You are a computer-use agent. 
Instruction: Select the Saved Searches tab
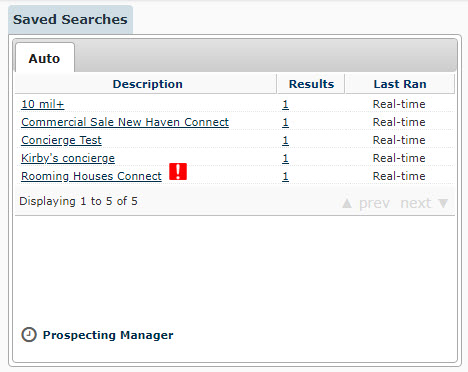[70, 19]
